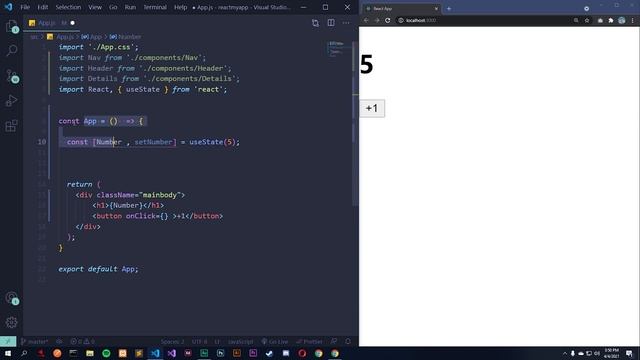The image size is (640, 360).
Task: Select the React App browser tab
Action: (402, 9)
